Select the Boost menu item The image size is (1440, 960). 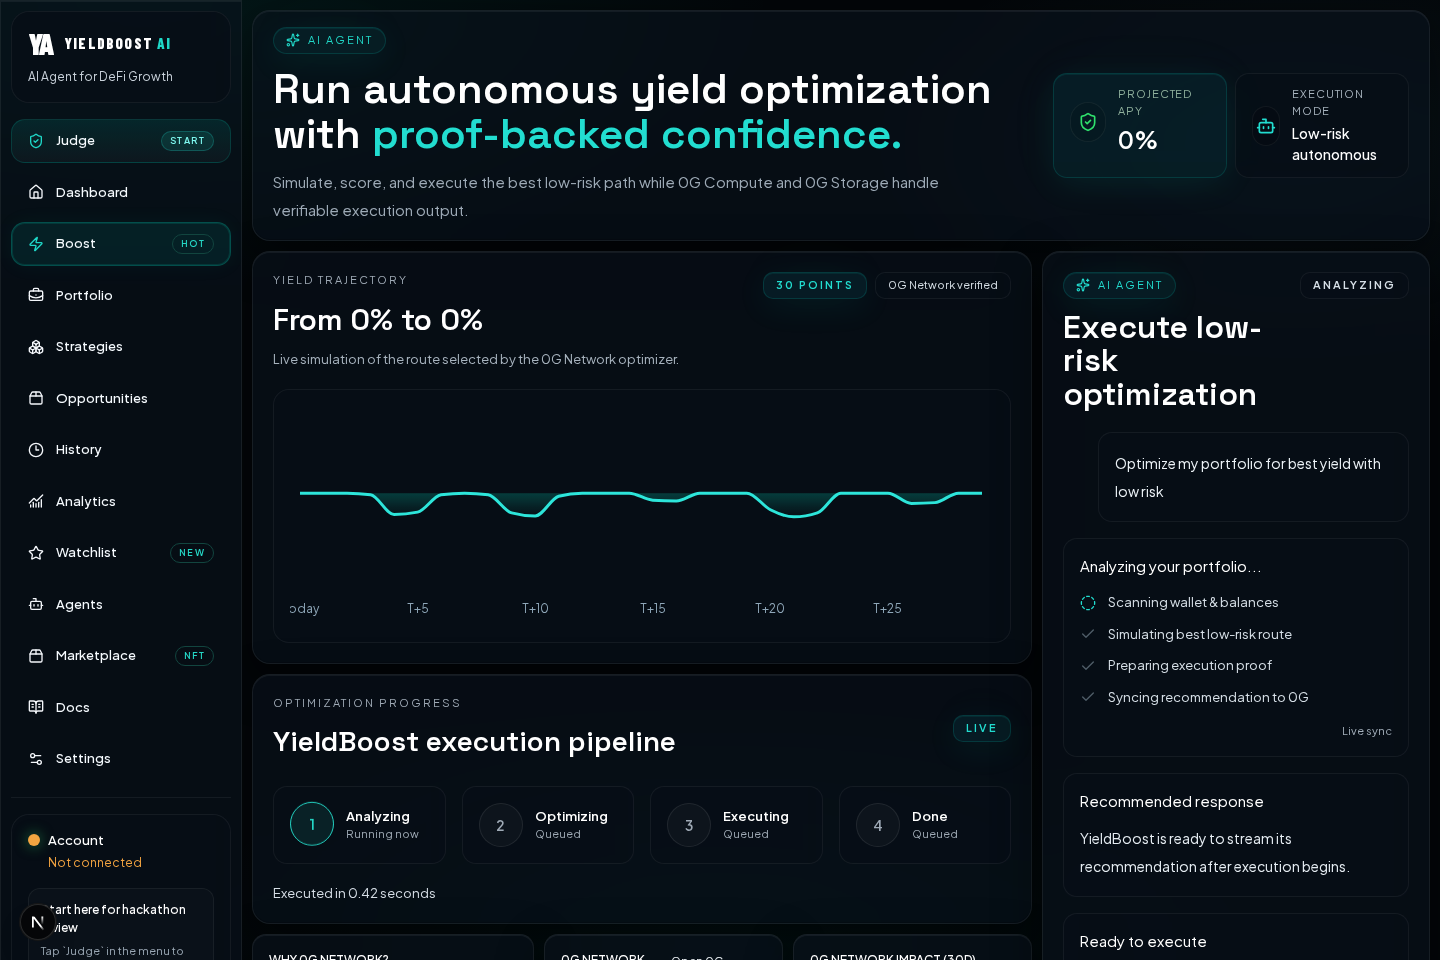[121, 244]
